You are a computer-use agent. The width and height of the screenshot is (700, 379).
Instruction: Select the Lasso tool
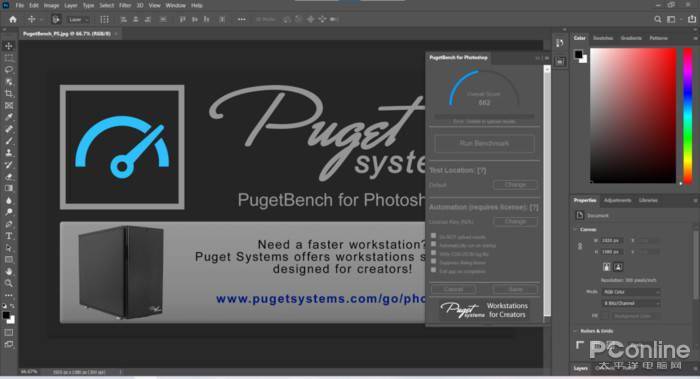click(8, 70)
